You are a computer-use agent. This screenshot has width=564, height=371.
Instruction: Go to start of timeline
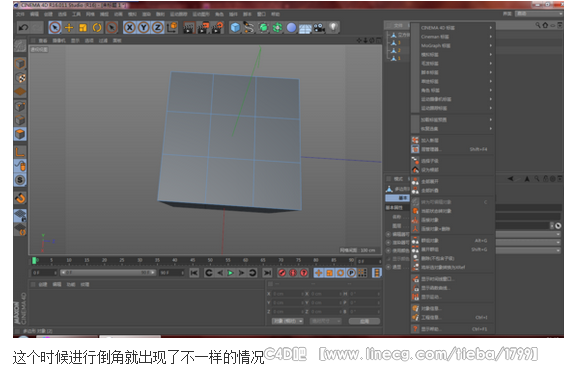(x=194, y=273)
